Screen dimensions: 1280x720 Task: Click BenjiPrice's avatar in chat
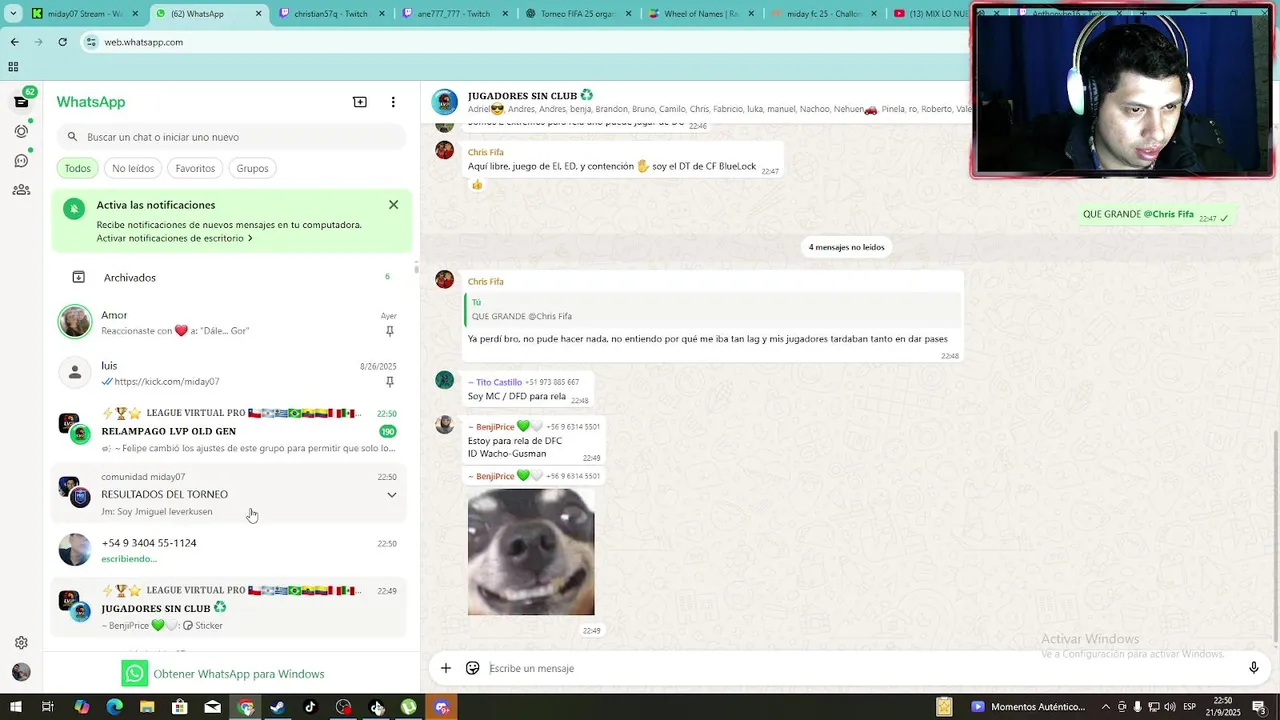click(x=445, y=424)
